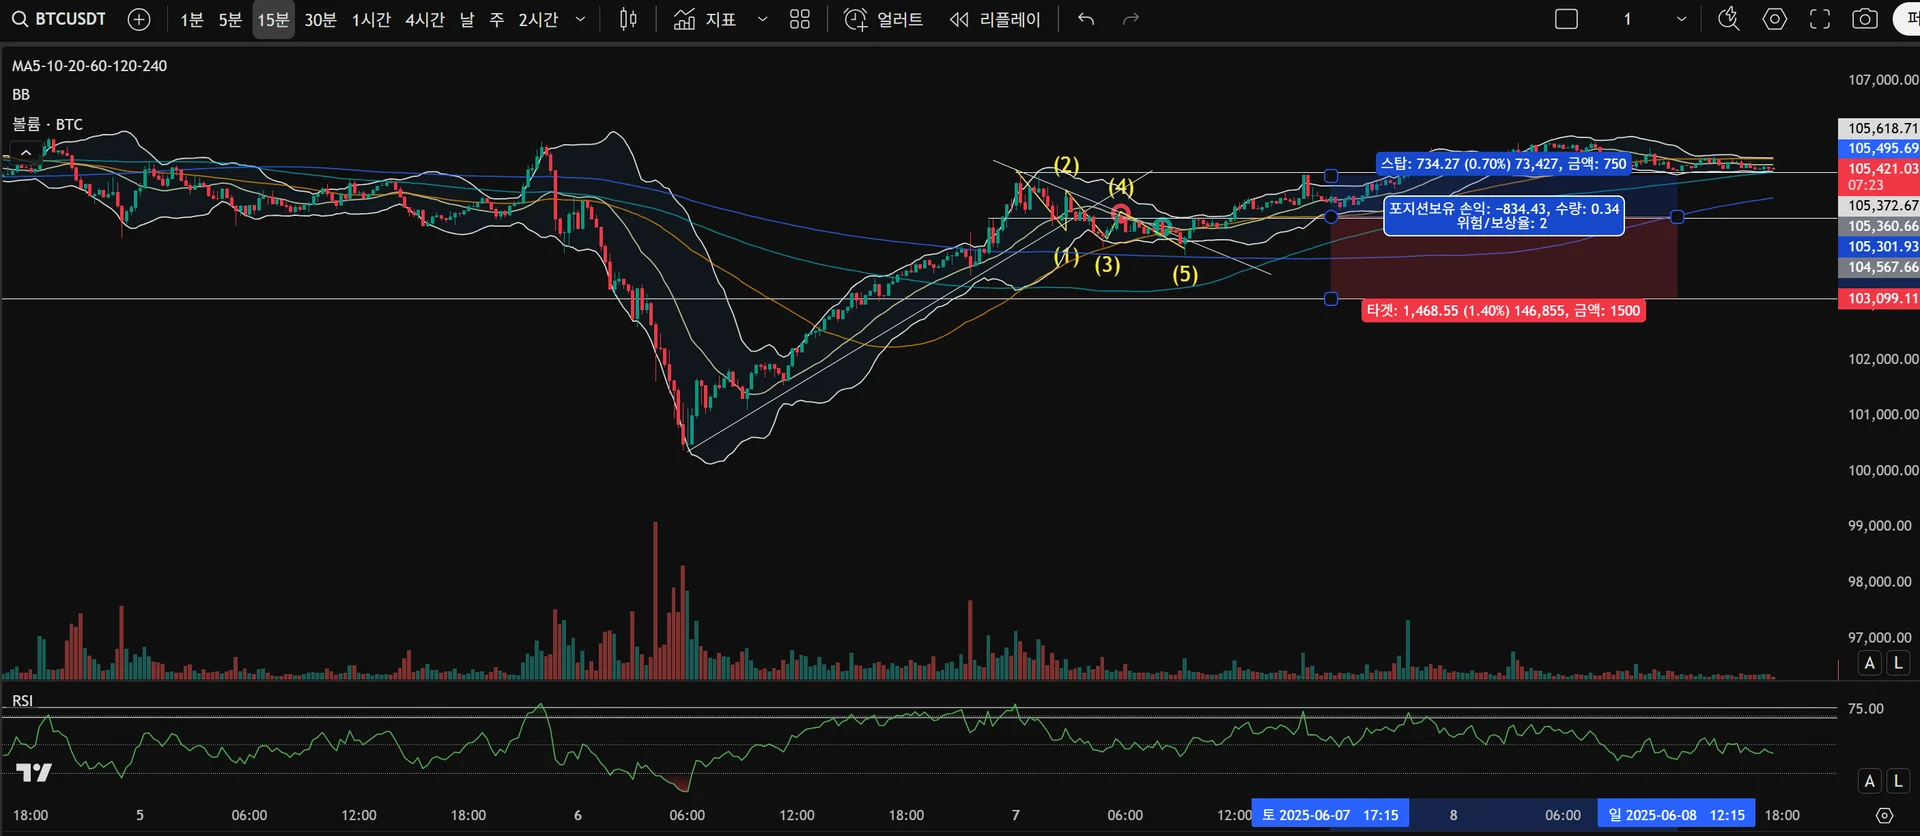
Task: Enter fullscreen chart mode
Action: (x=1820, y=19)
